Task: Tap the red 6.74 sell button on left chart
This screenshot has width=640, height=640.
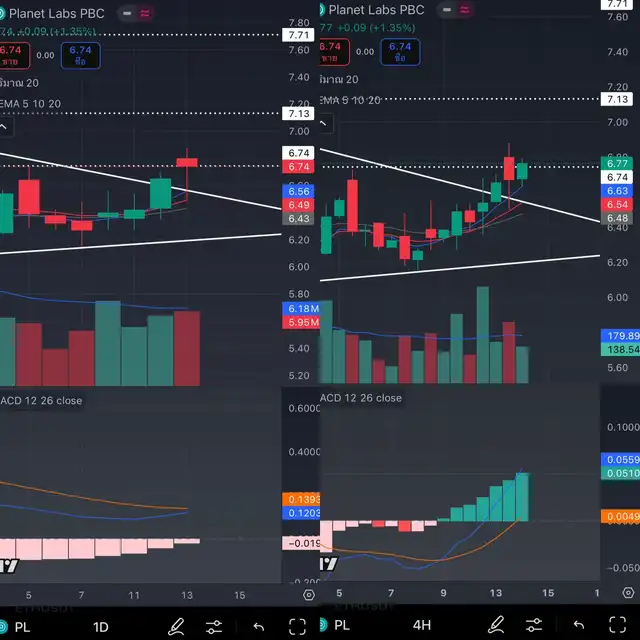Action: point(13,53)
